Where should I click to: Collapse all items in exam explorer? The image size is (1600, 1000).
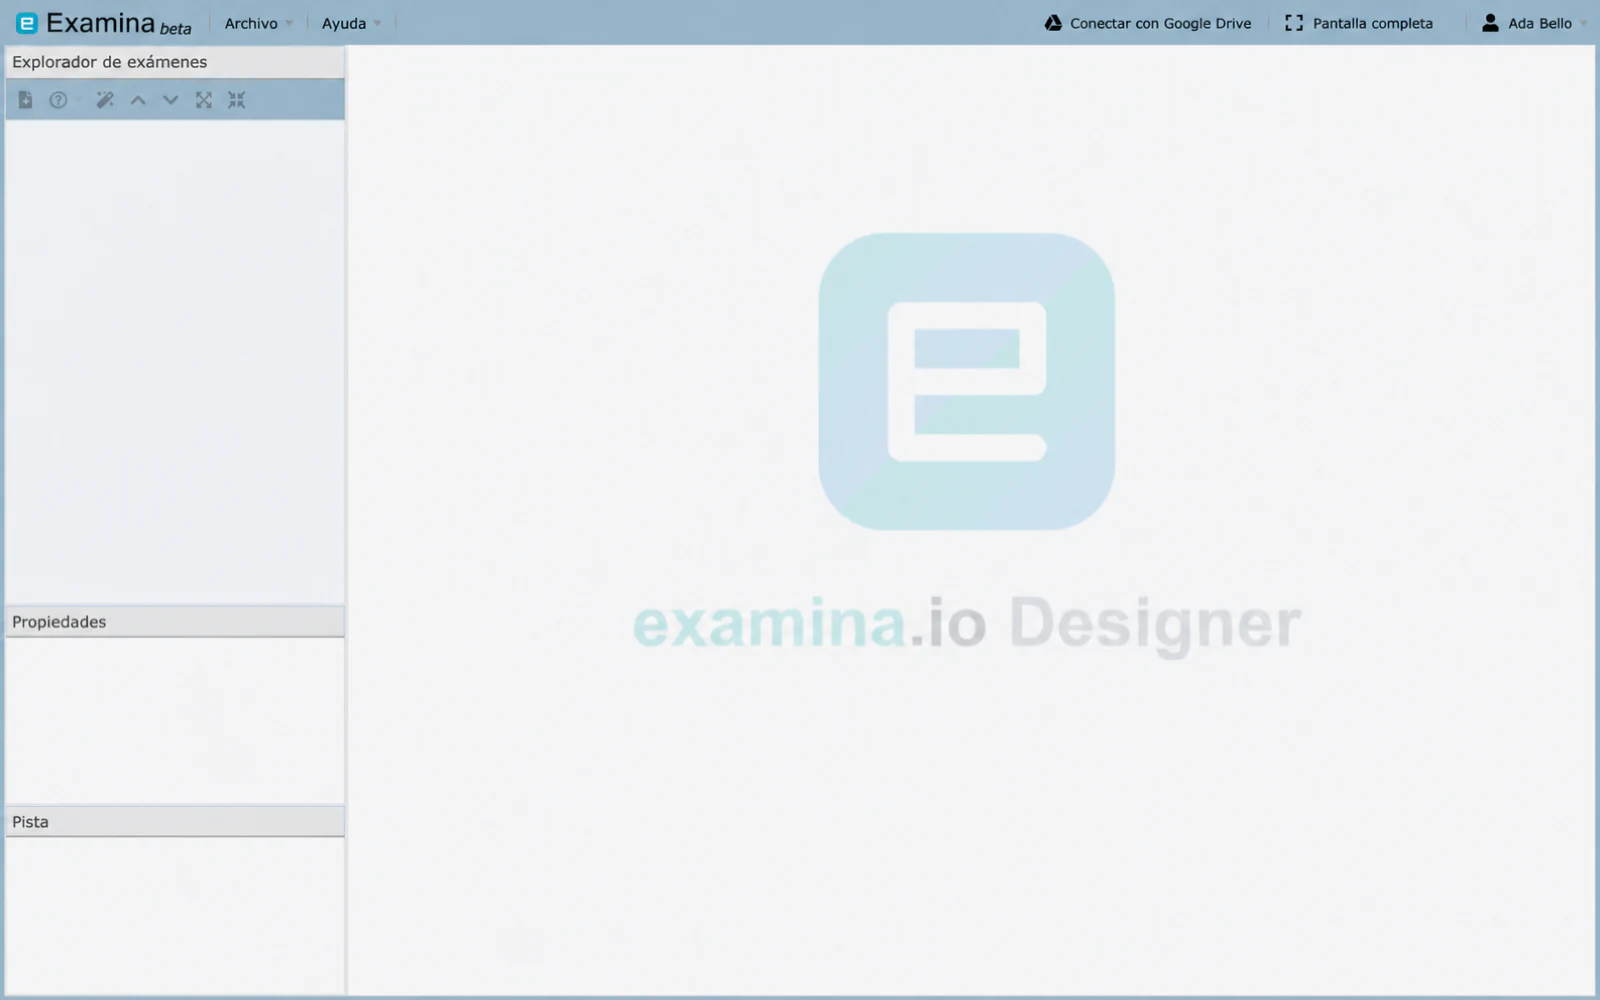click(236, 100)
